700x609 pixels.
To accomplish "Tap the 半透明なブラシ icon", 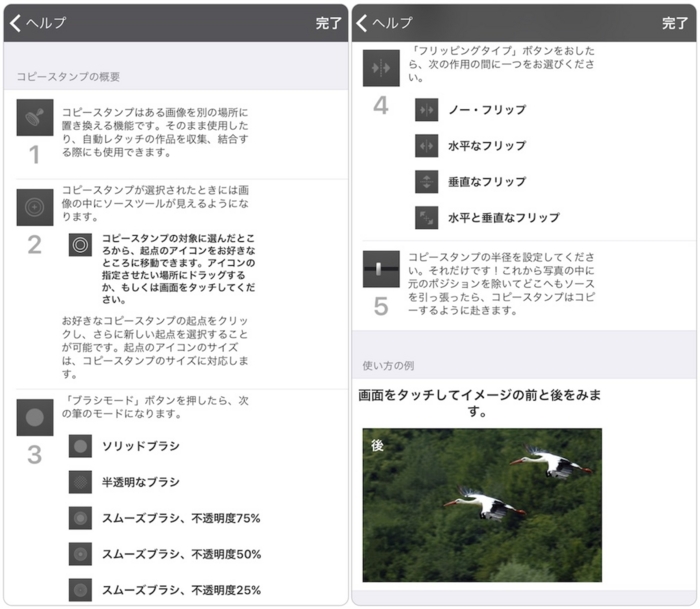I will tap(80, 482).
